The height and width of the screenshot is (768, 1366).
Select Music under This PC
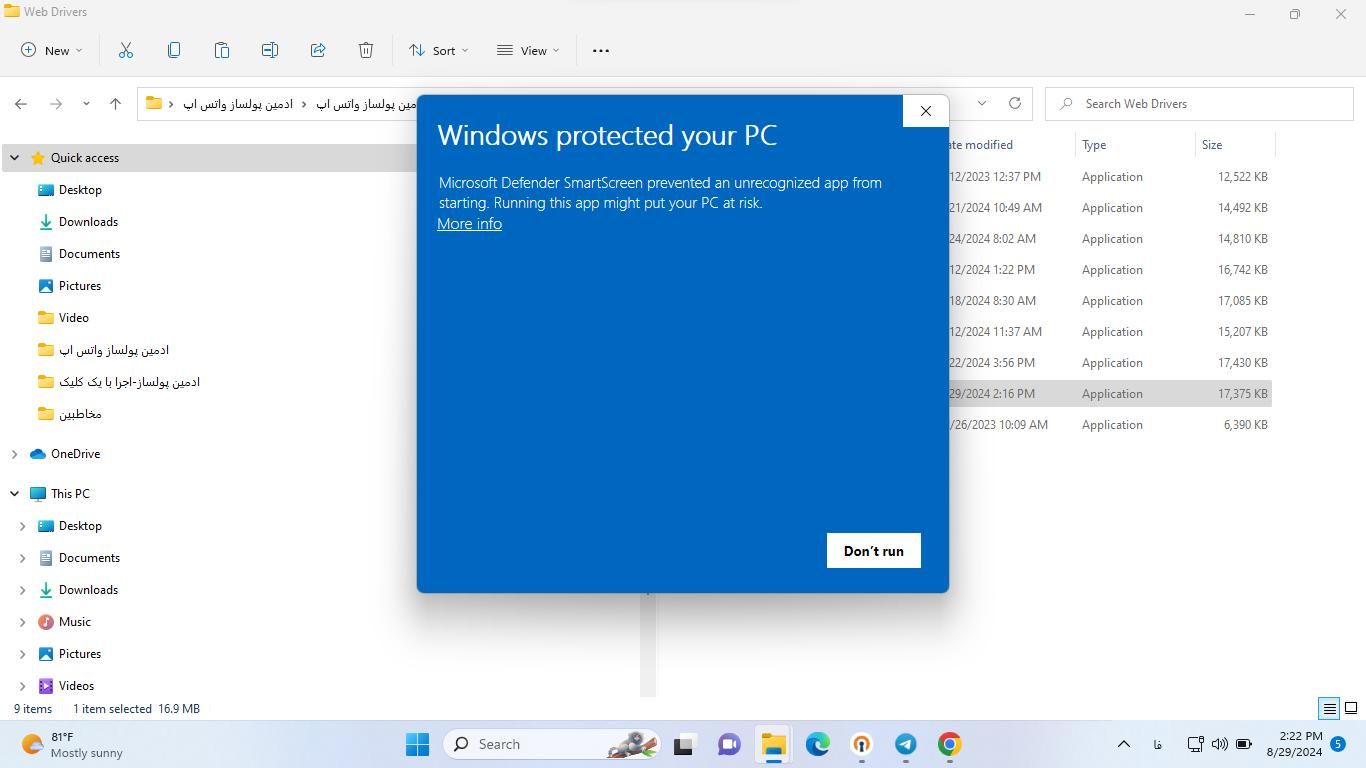pyautogui.click(x=74, y=622)
